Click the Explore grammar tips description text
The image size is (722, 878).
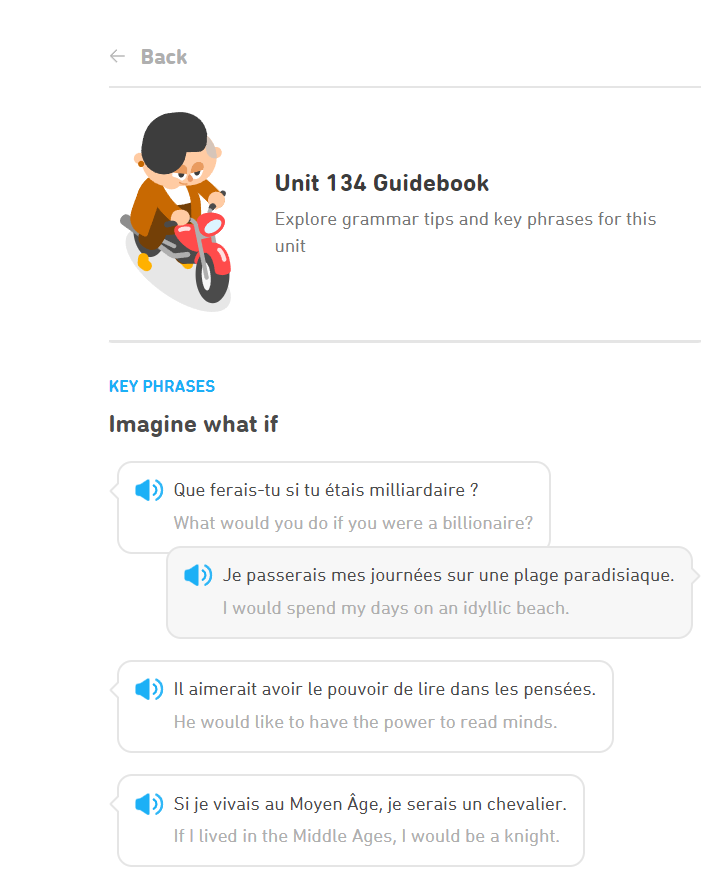465,232
